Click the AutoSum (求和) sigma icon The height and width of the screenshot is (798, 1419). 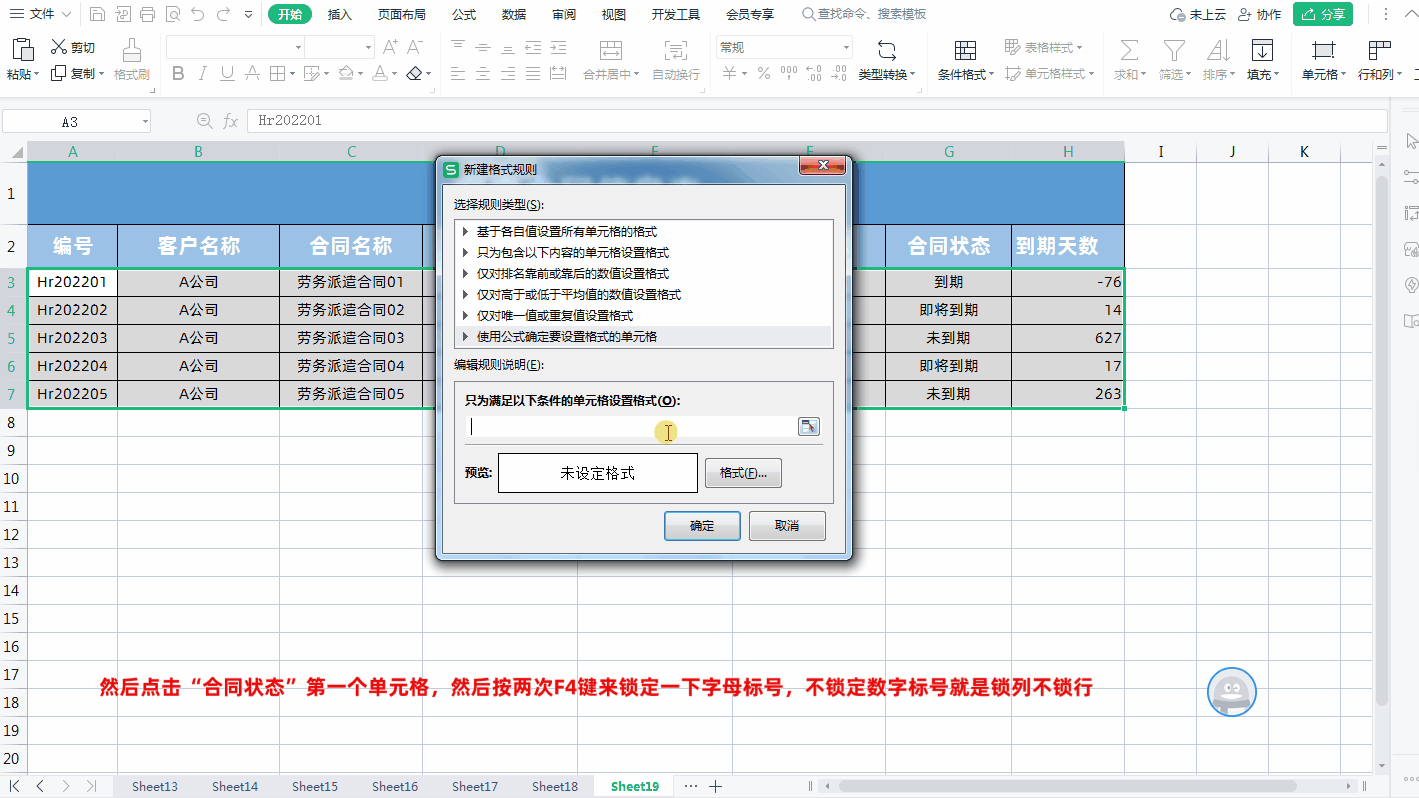click(x=1129, y=51)
